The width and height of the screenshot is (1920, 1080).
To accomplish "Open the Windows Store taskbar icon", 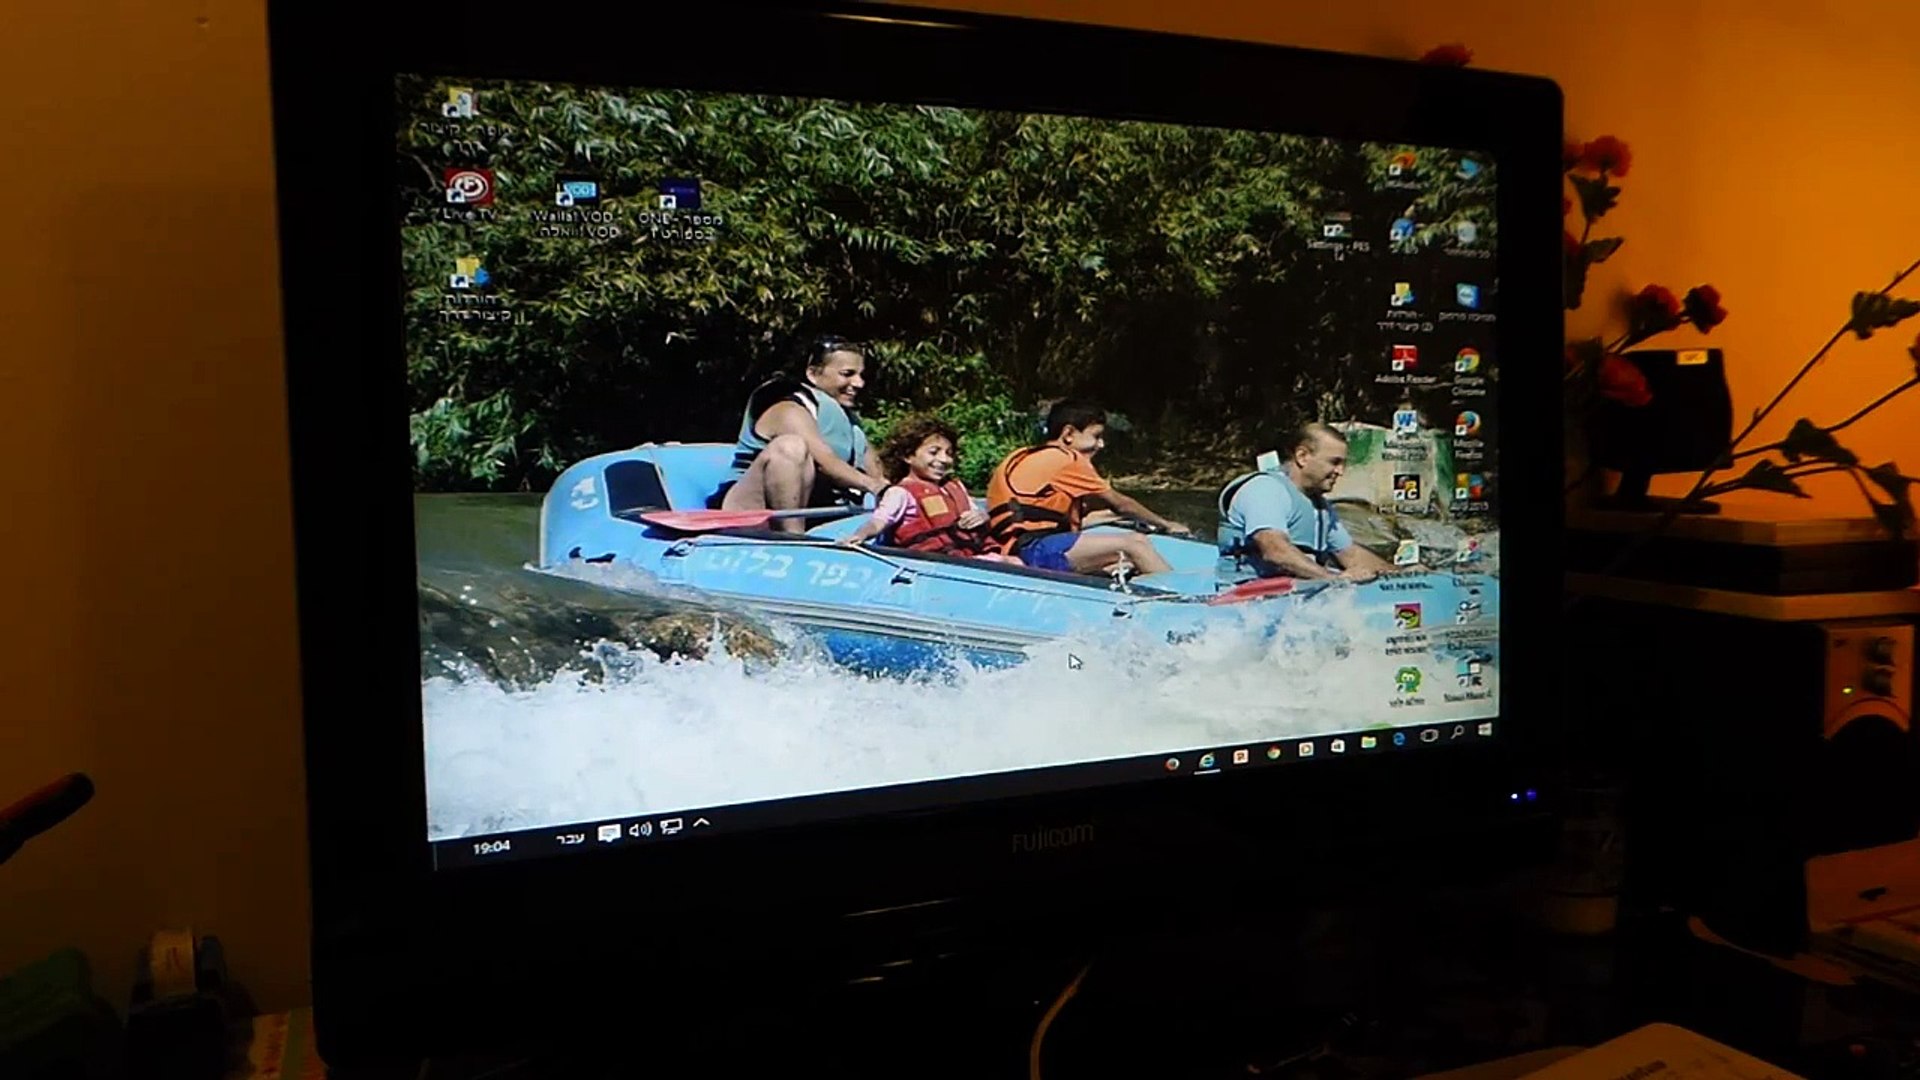I will 1338,746.
